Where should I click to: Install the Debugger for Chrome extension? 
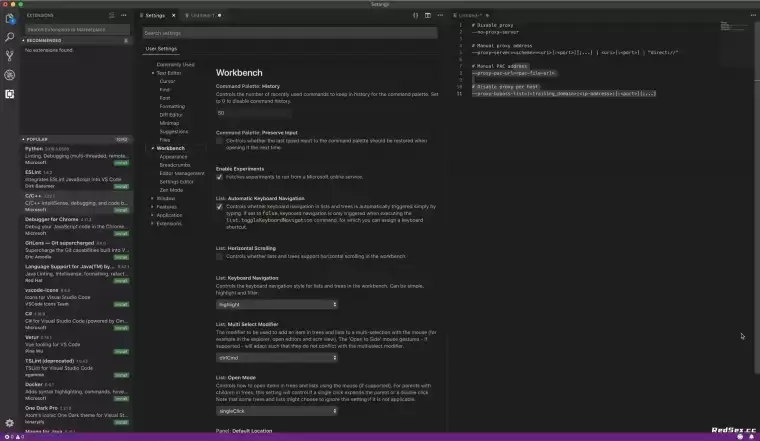point(121,234)
